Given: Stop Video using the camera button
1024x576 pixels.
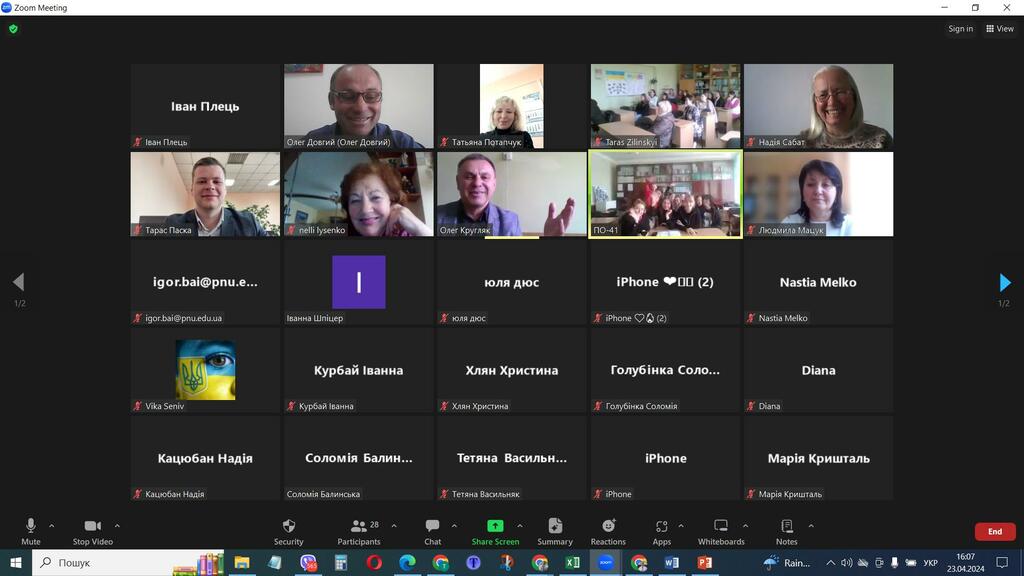Looking at the screenshot, I should 92,529.
